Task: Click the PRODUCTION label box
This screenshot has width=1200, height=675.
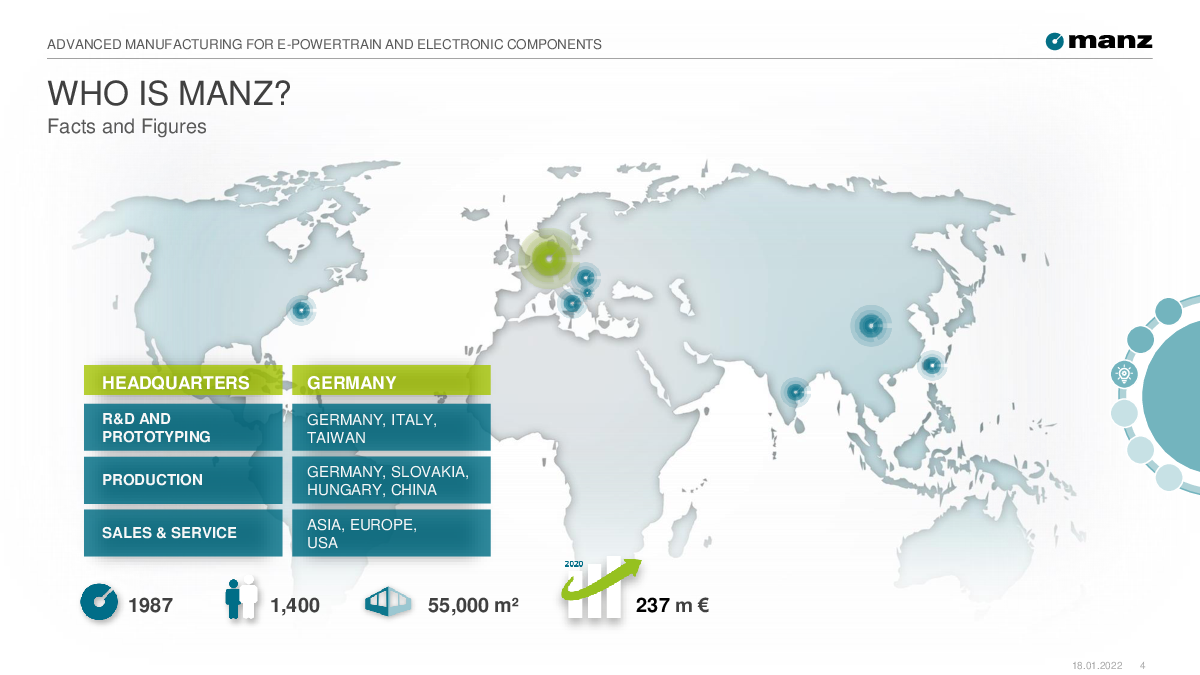Action: coord(183,480)
